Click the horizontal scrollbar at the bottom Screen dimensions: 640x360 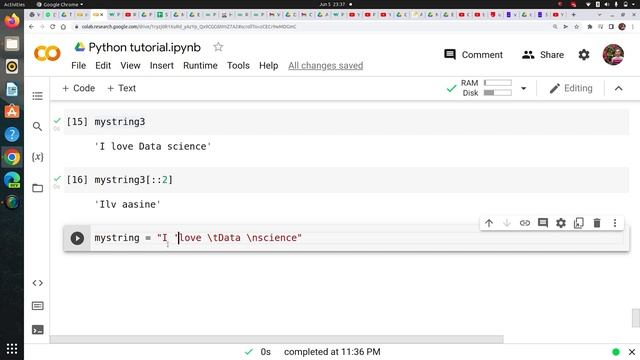(x=277, y=339)
